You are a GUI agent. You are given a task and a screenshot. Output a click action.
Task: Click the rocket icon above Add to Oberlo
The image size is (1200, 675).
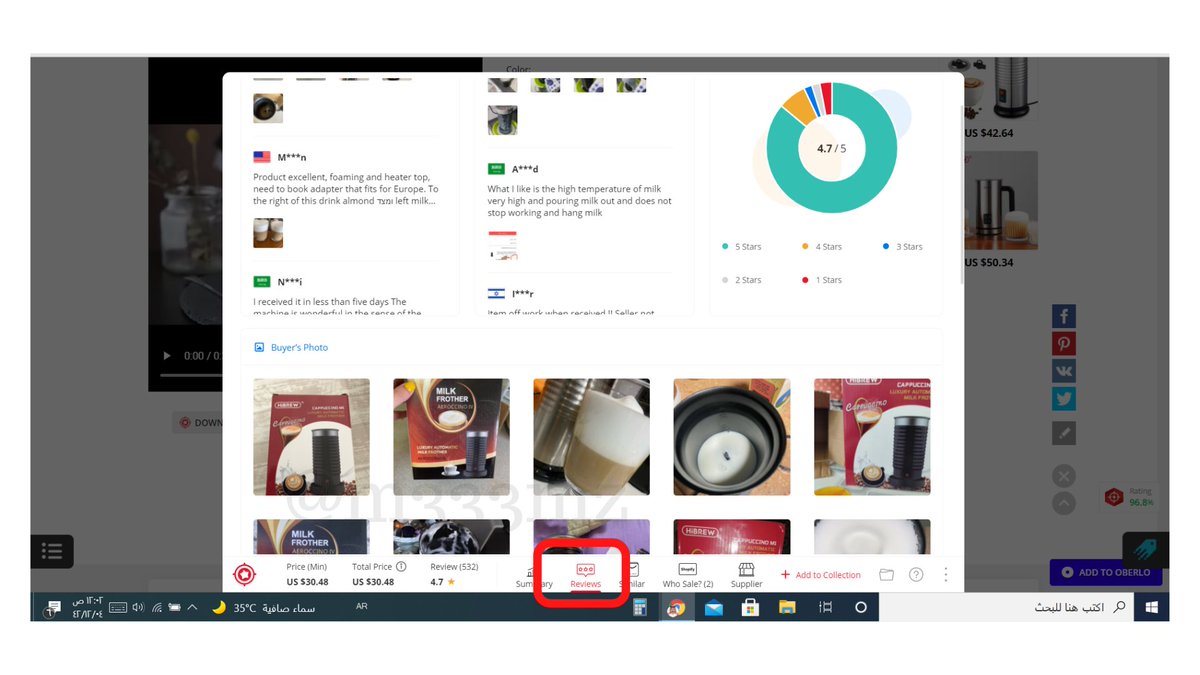[1145, 549]
